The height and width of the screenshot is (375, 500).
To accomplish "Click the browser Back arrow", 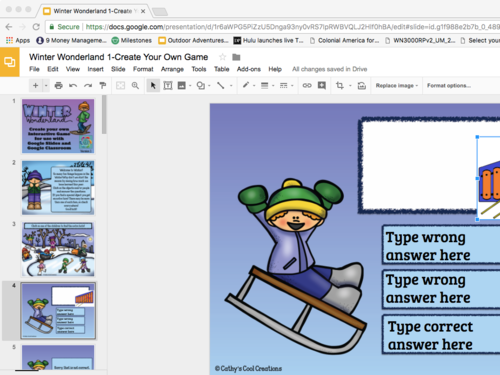I will click(9, 27).
